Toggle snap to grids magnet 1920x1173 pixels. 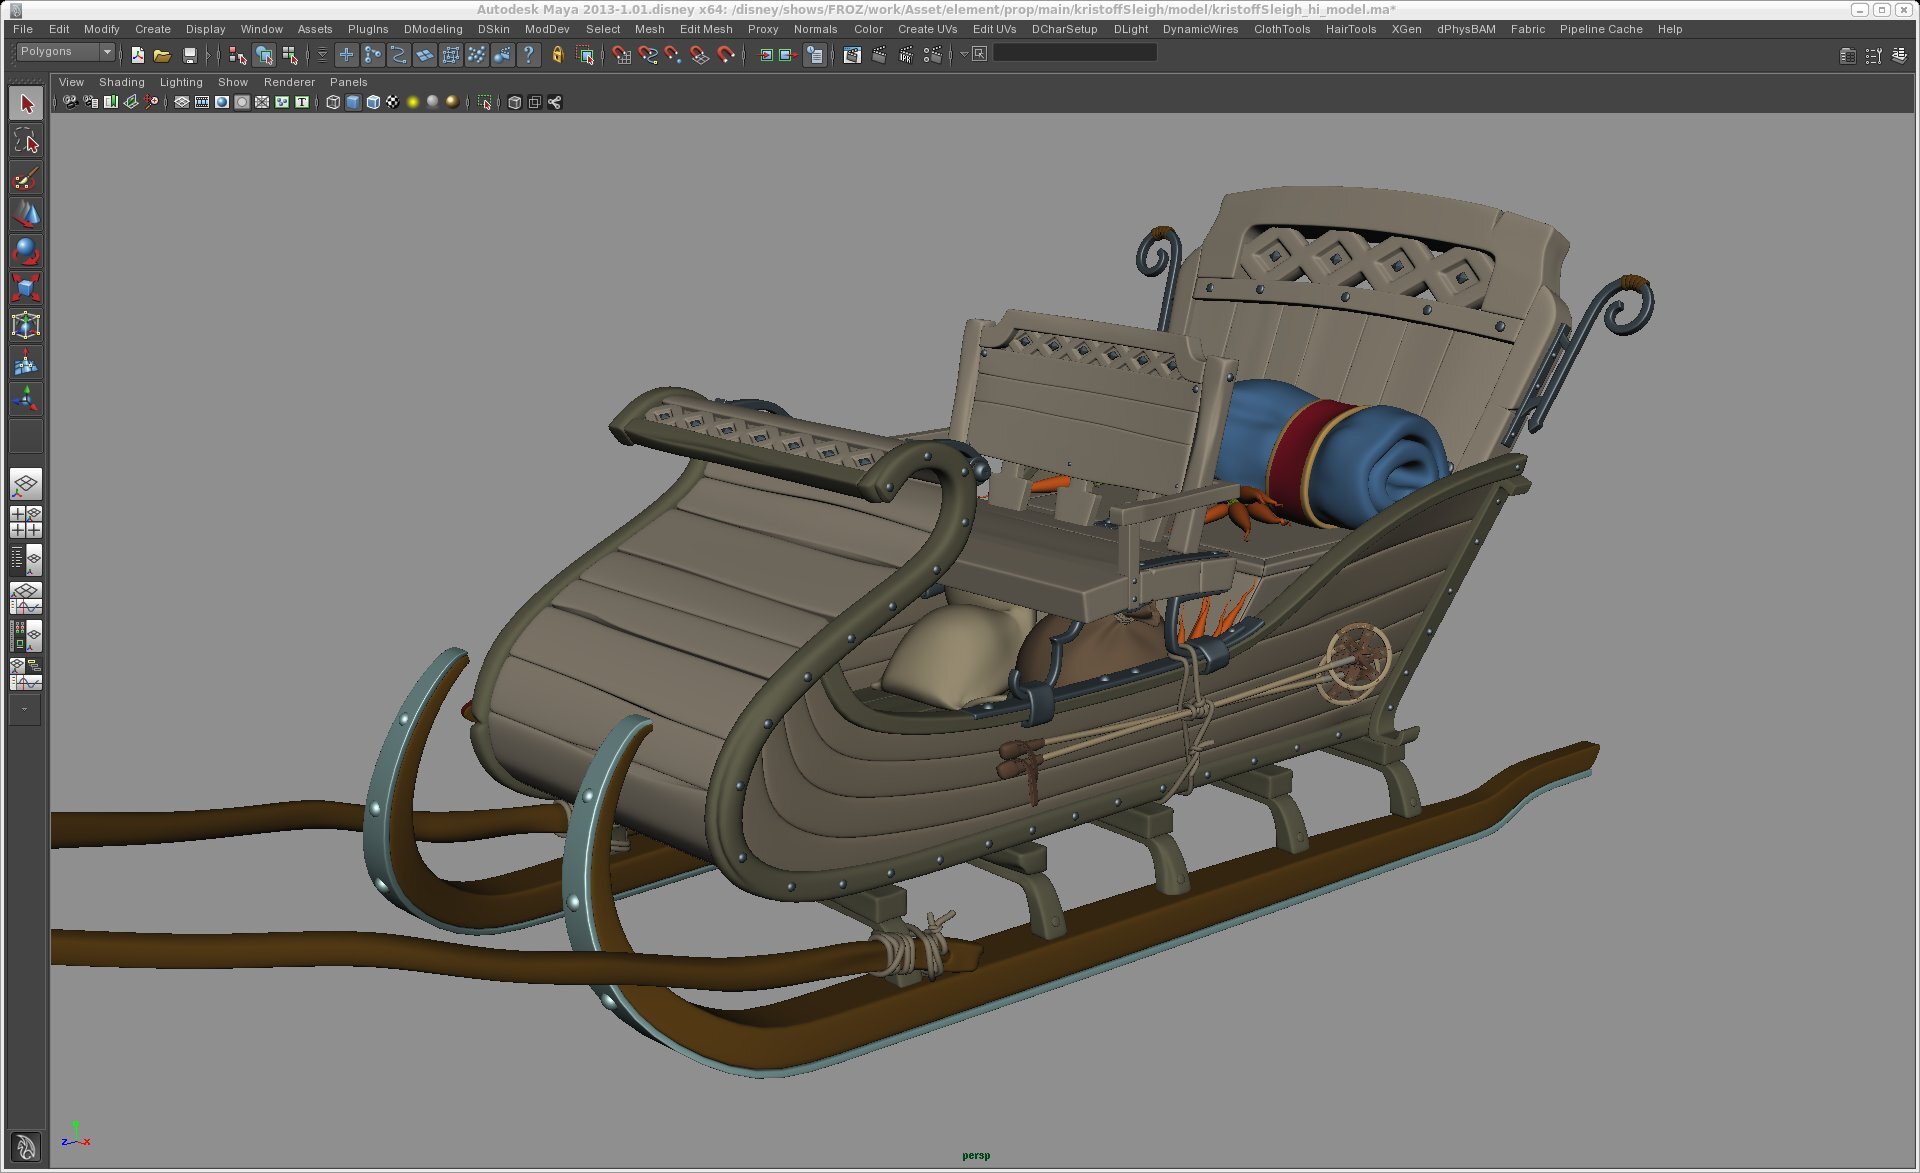click(x=621, y=56)
